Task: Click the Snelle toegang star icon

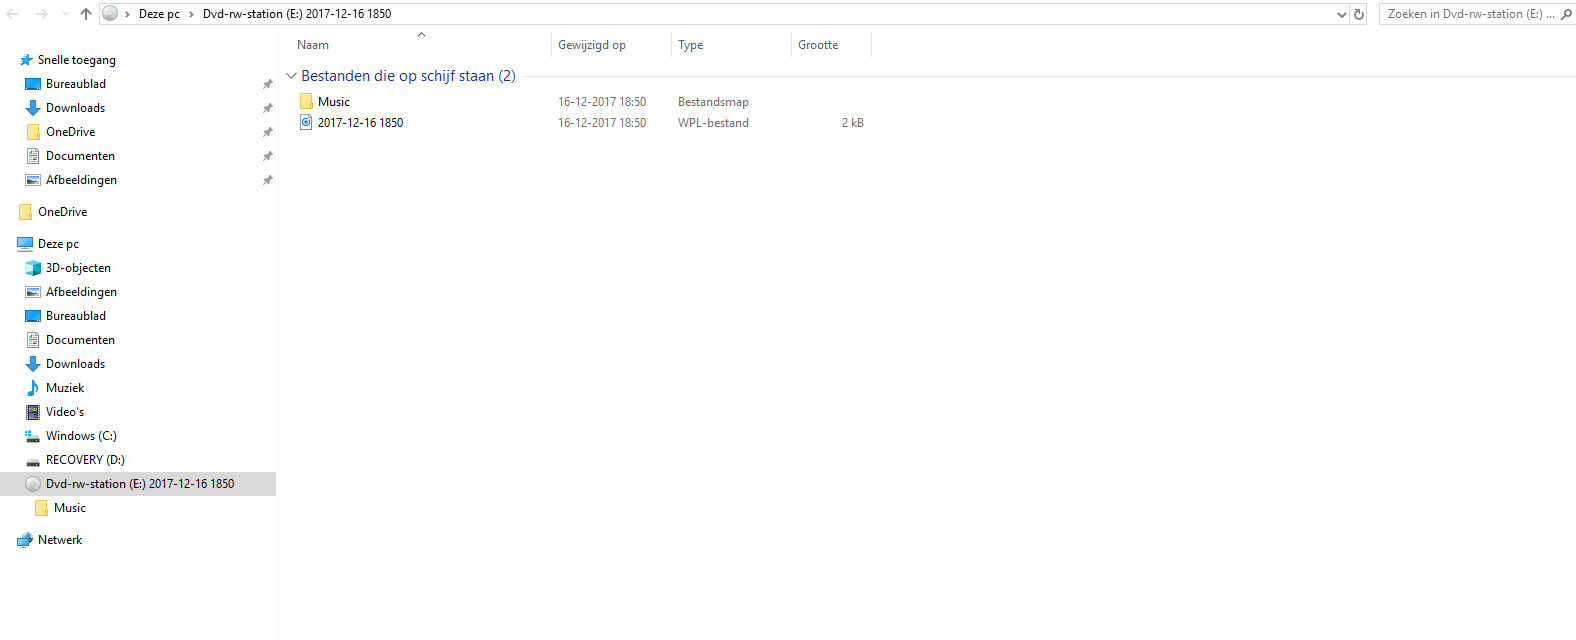Action: [x=26, y=60]
